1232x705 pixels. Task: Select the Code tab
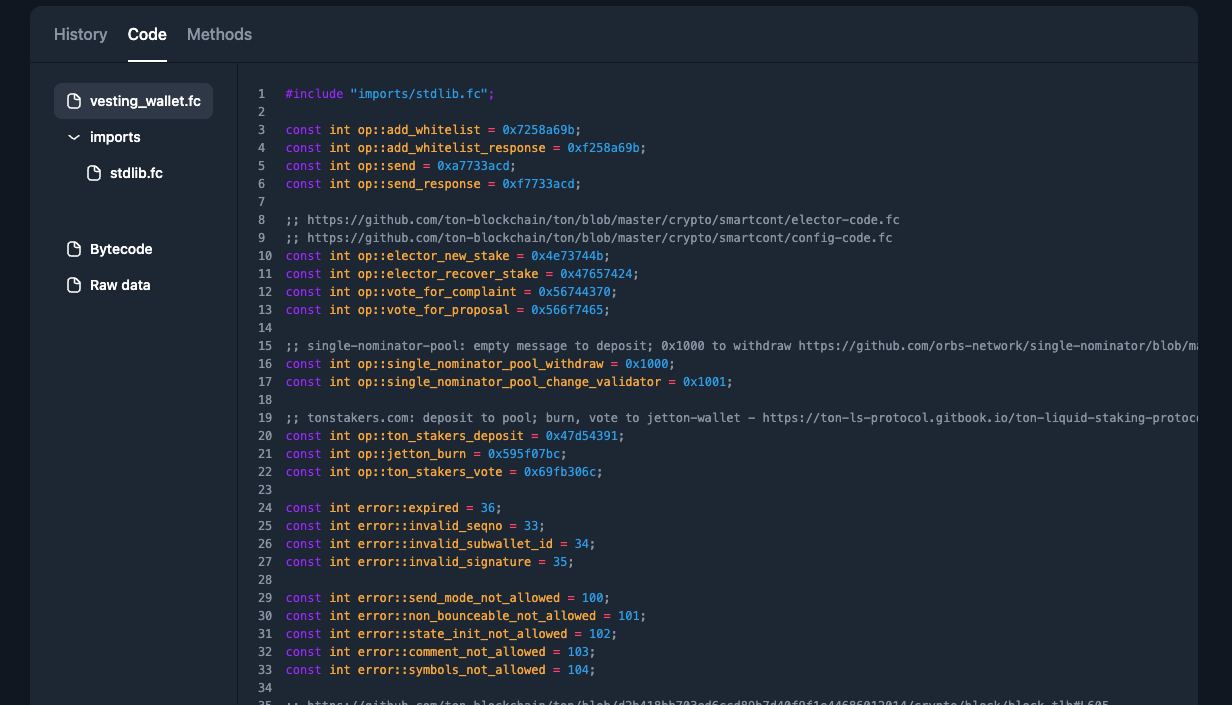[147, 34]
